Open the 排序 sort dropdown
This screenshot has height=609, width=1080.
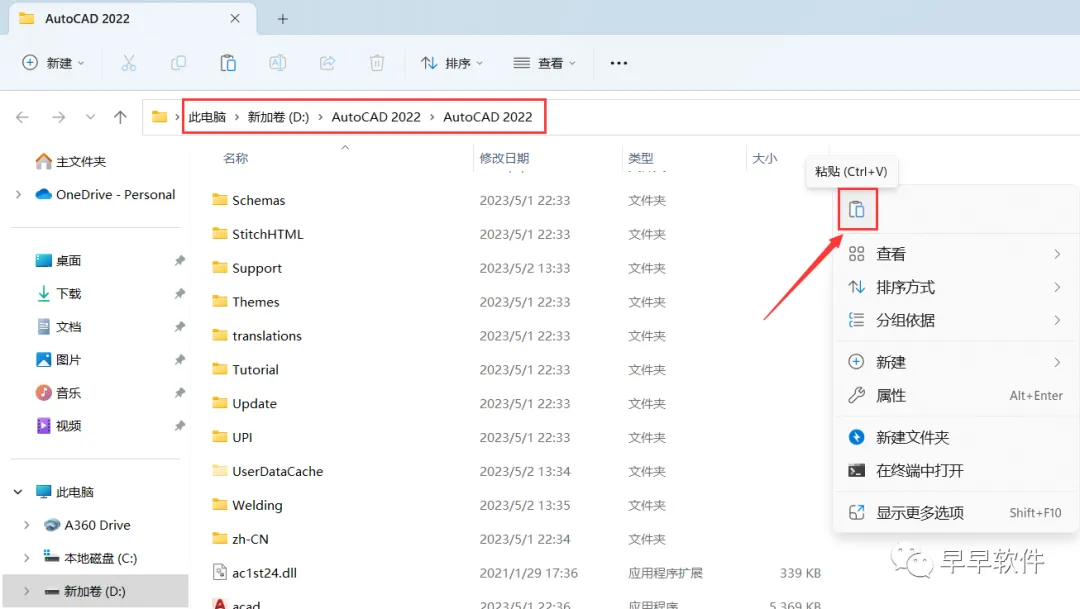pyautogui.click(x=452, y=63)
